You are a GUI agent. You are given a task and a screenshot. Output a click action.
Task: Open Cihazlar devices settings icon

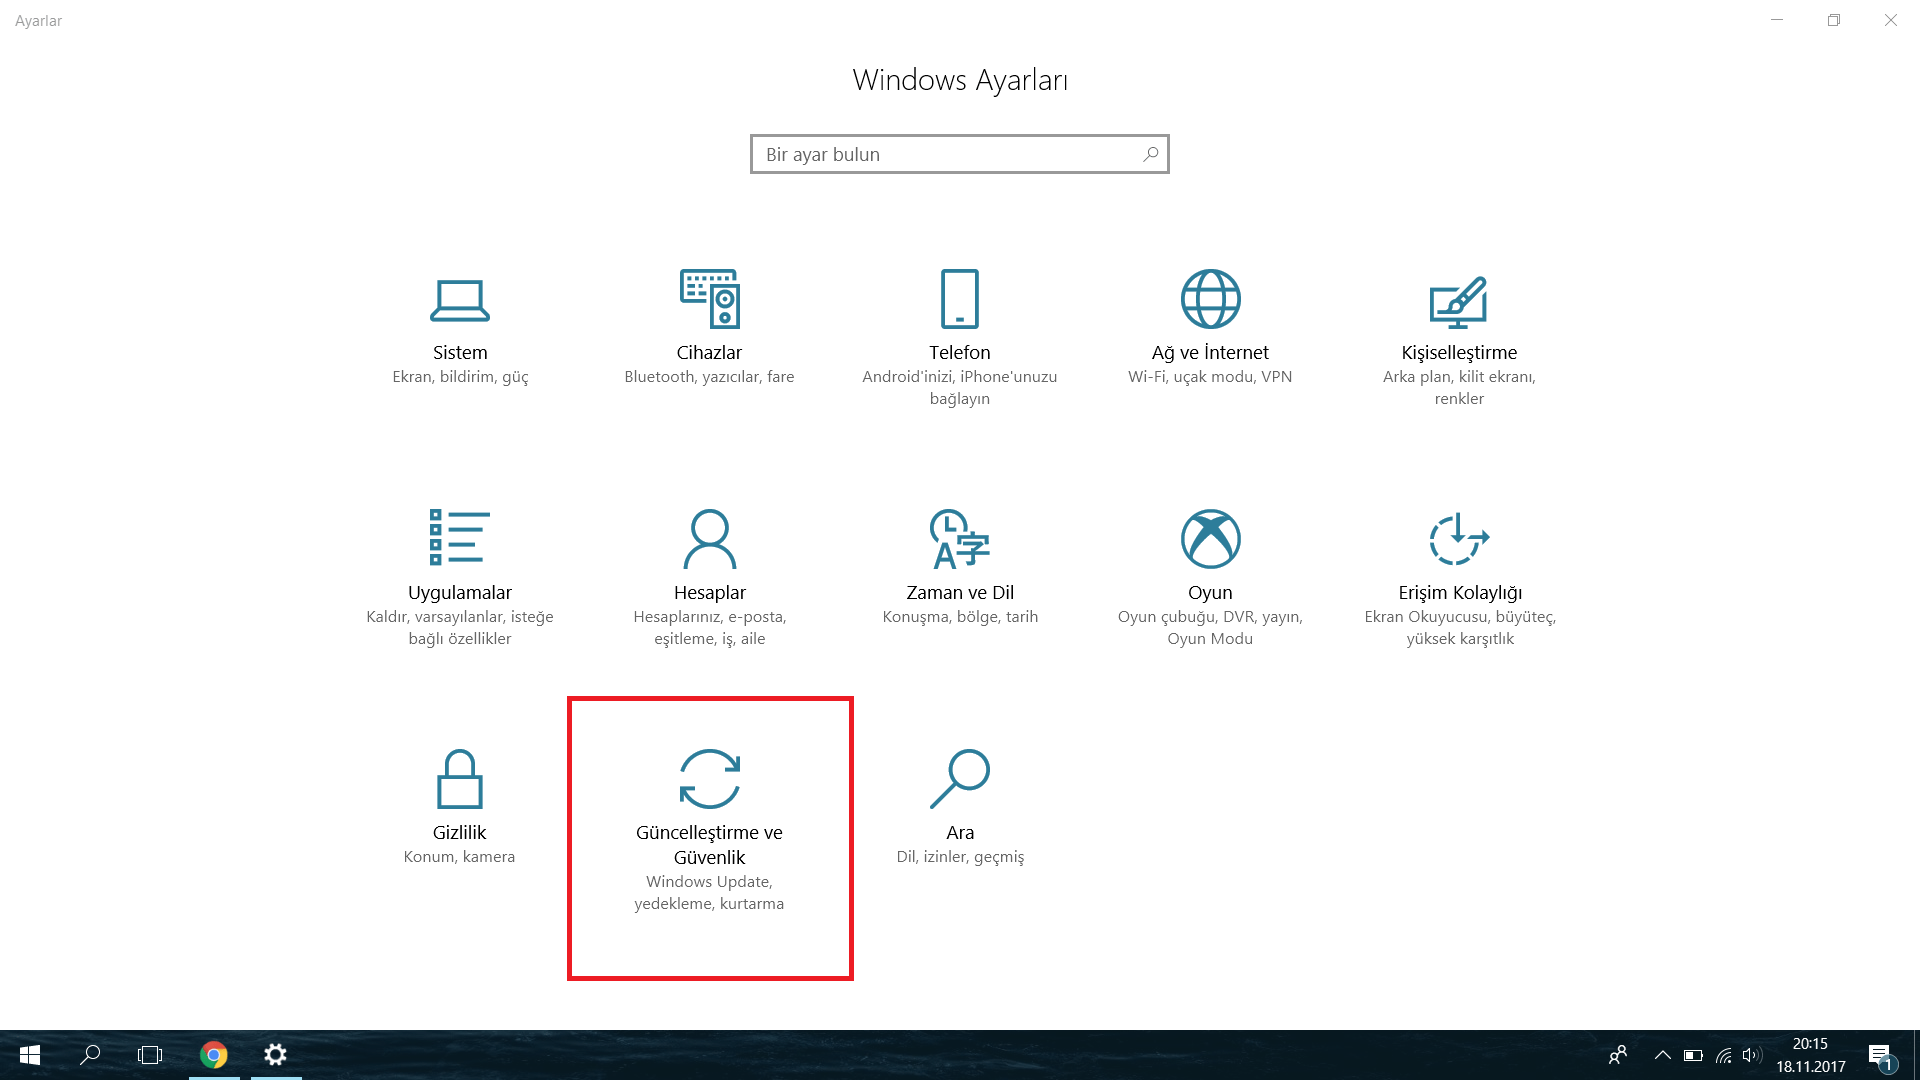click(709, 299)
